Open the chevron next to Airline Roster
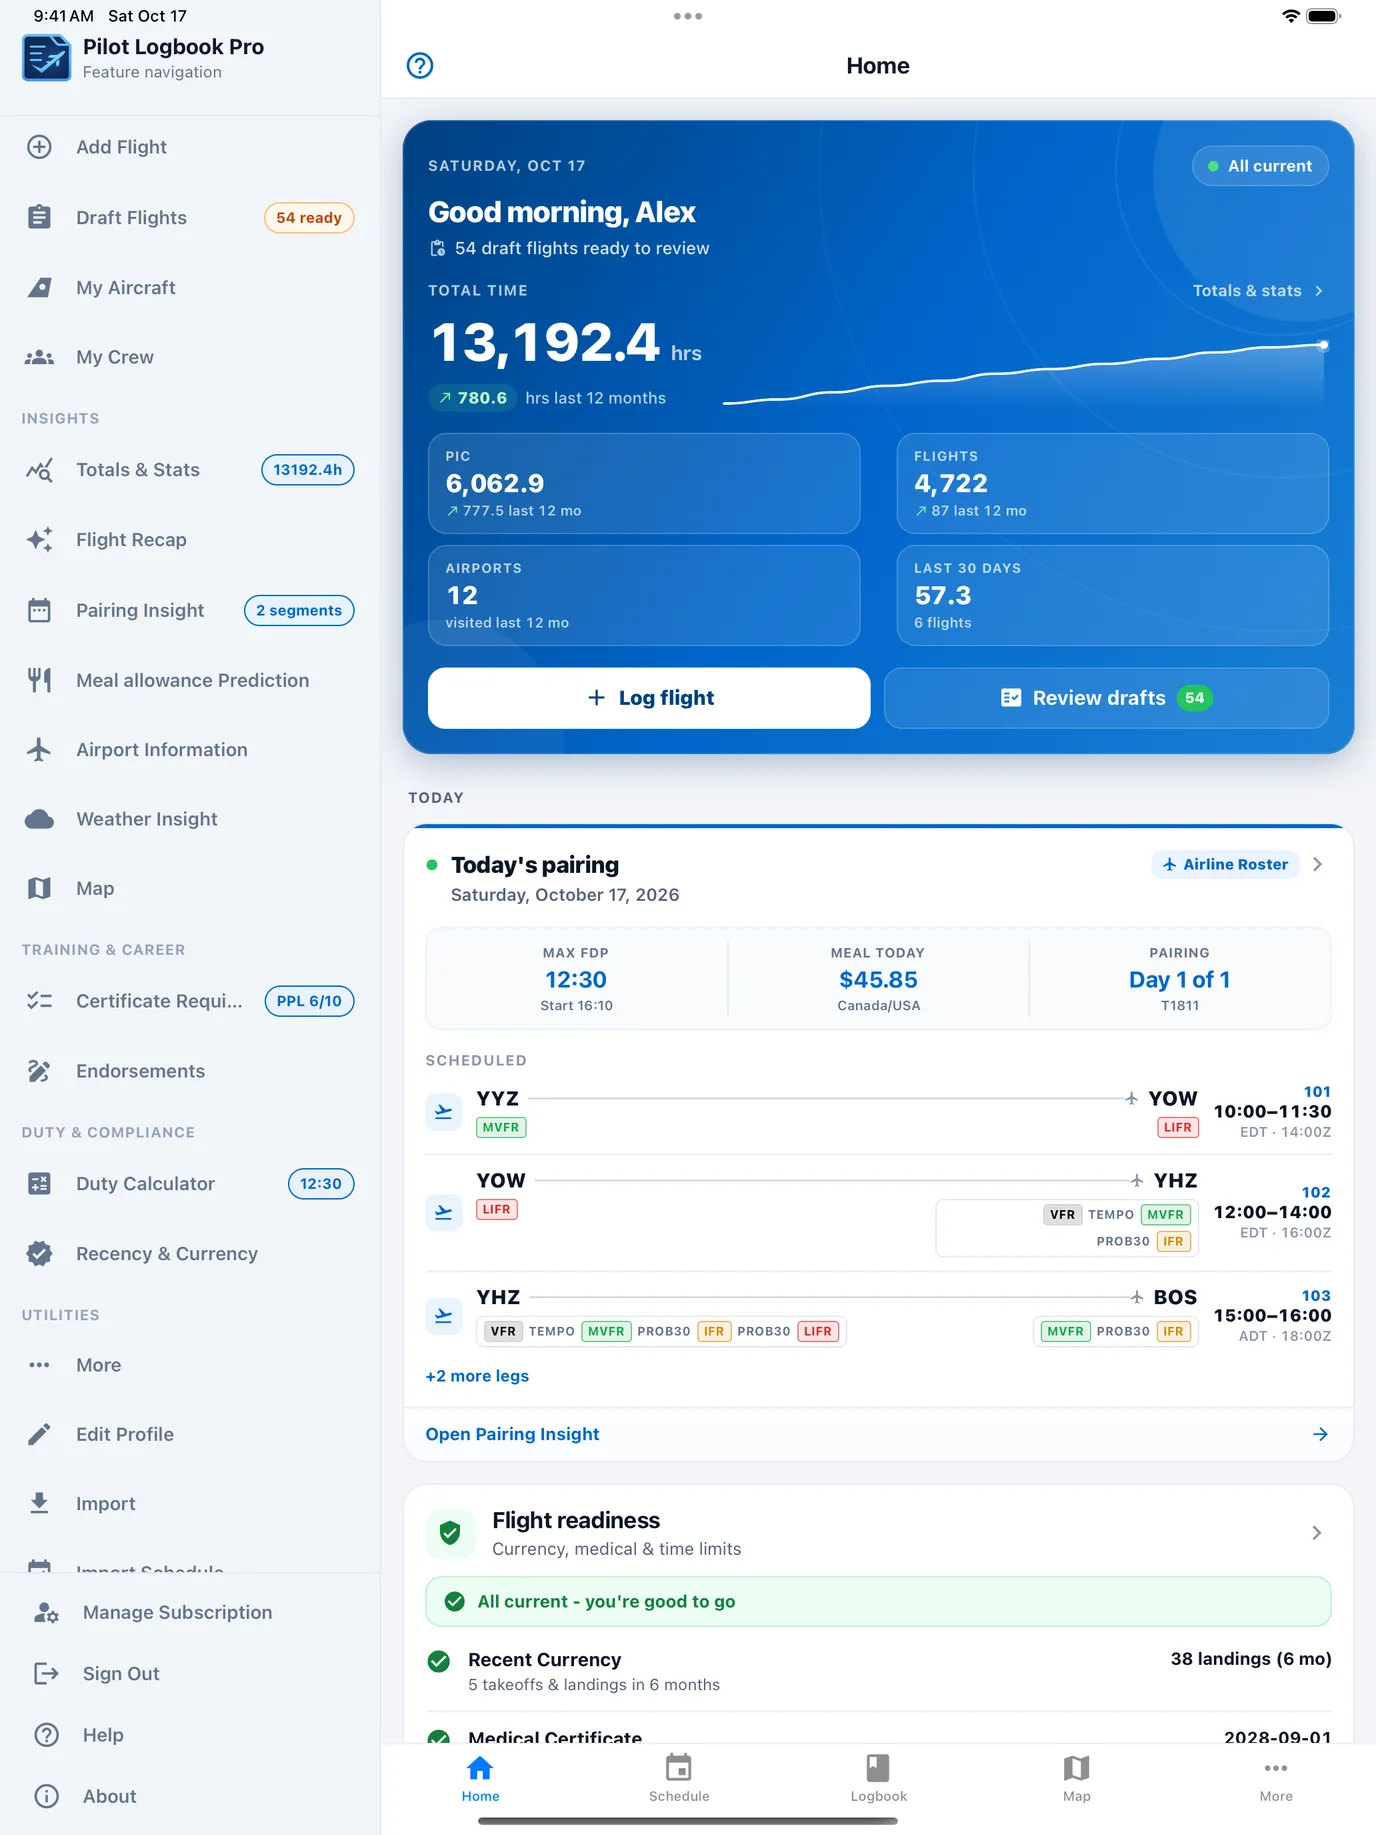The image size is (1376, 1835). click(1318, 864)
